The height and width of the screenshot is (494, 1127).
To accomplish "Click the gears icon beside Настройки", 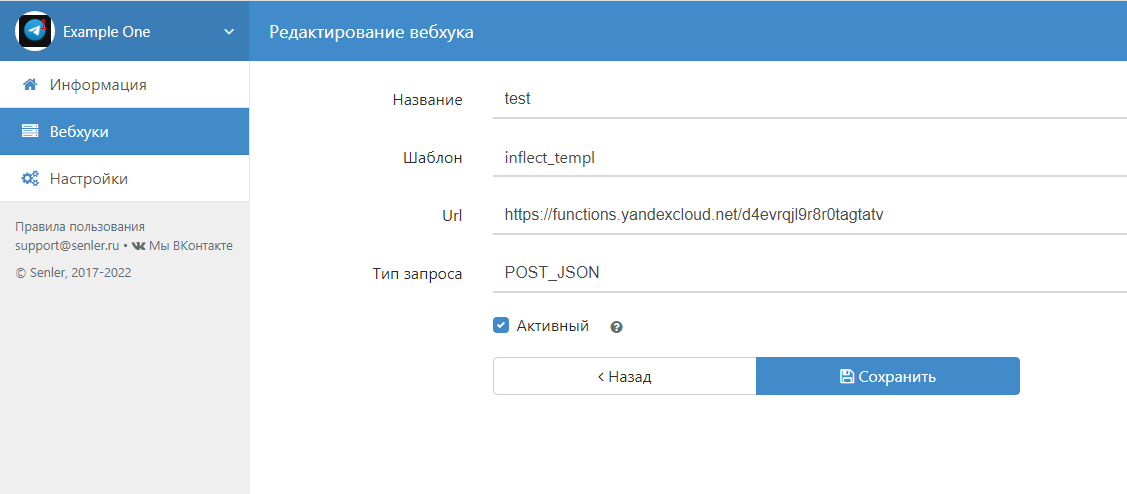I will pos(30,179).
